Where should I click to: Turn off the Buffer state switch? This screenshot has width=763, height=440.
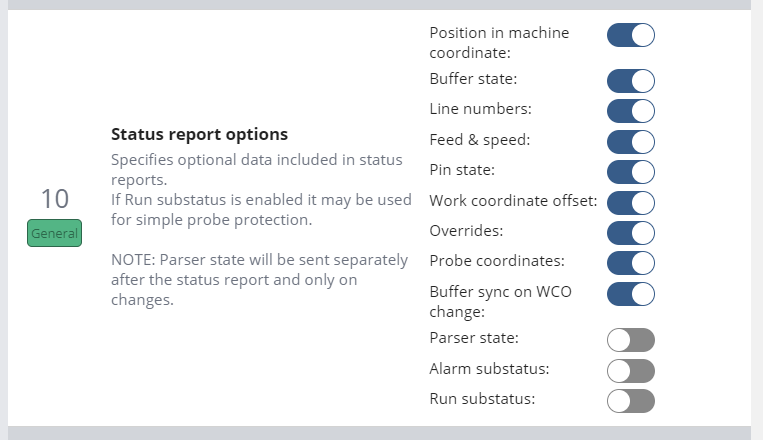[630, 80]
